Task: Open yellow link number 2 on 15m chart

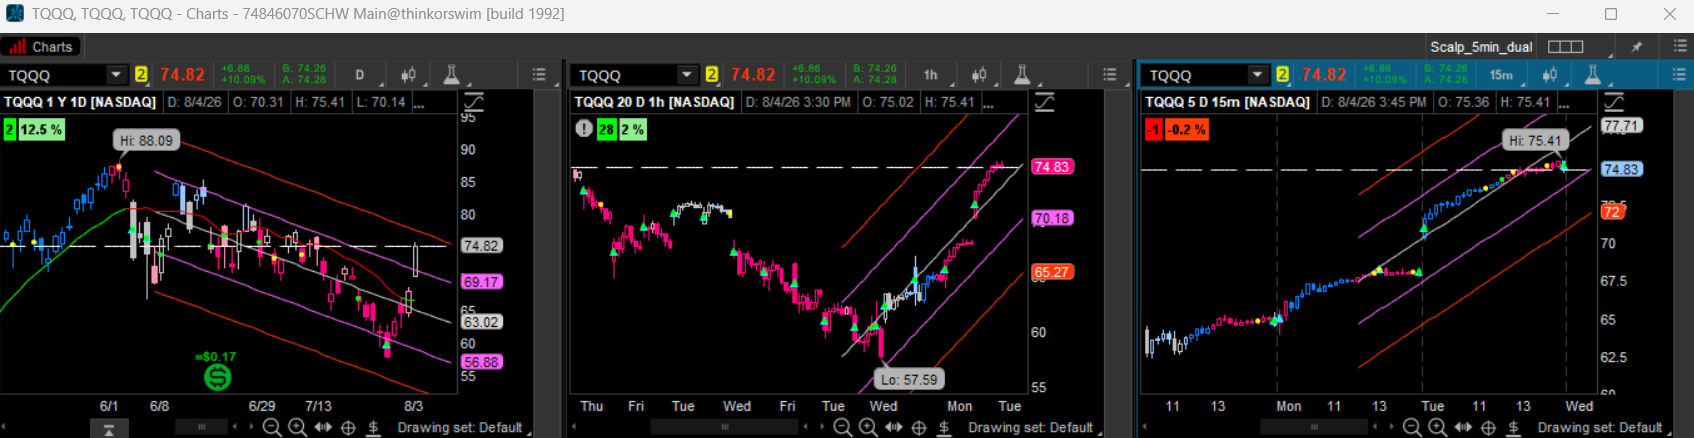Action: pos(1282,75)
